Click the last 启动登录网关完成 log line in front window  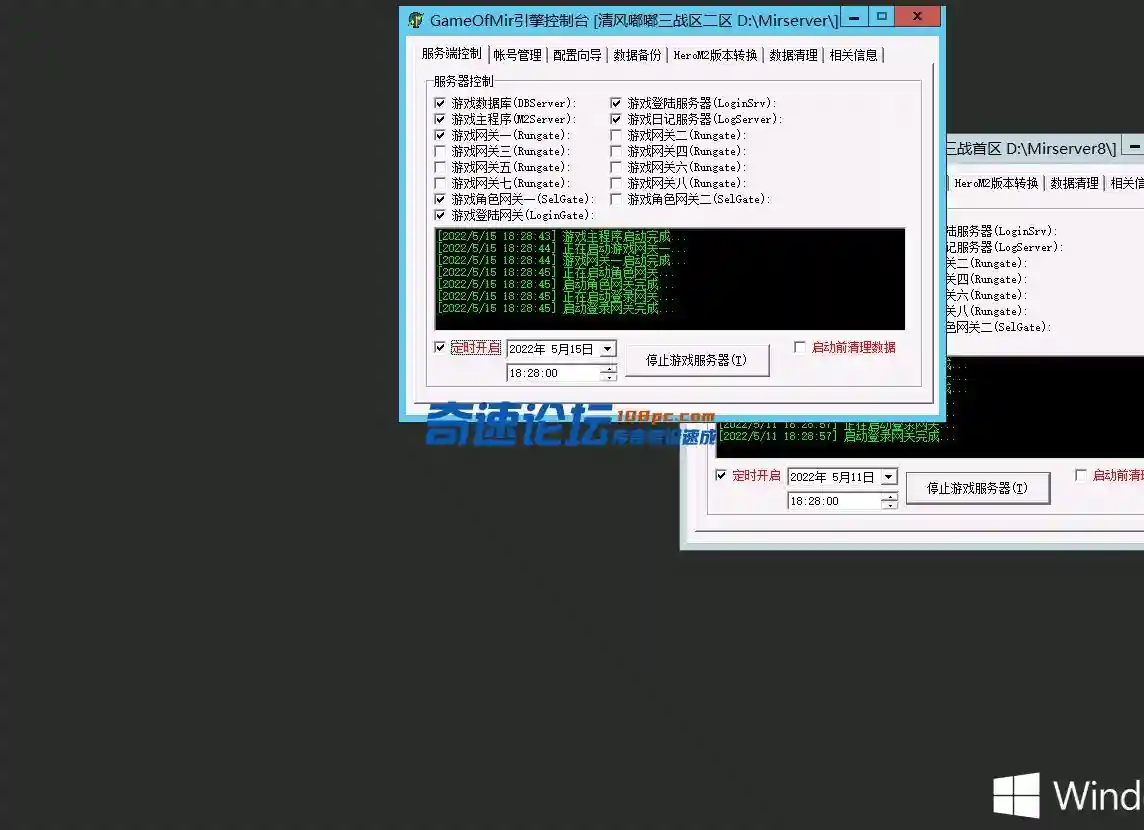pos(555,309)
